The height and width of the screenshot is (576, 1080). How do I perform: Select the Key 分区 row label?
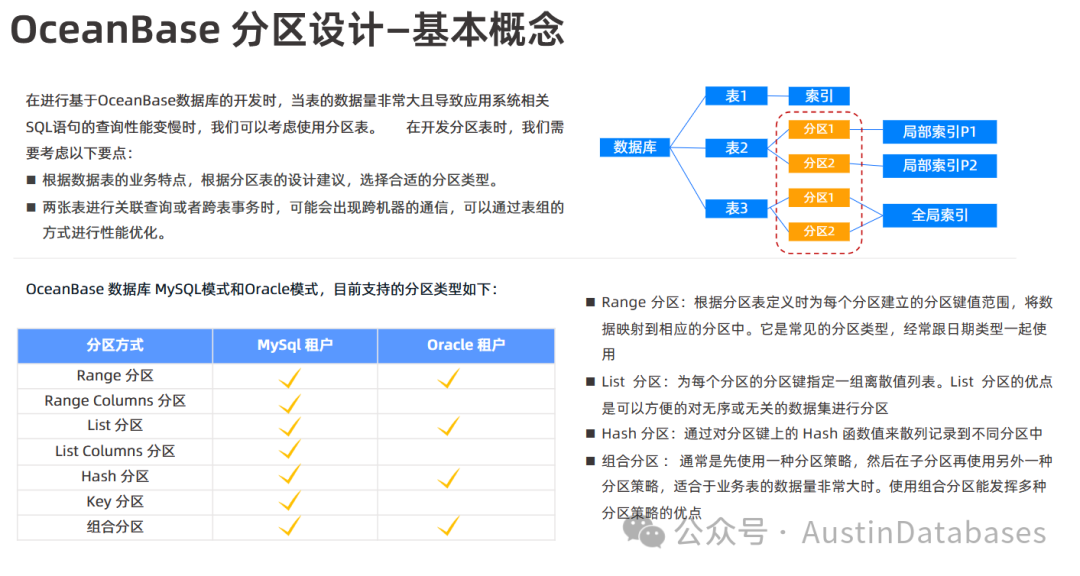[x=115, y=502]
